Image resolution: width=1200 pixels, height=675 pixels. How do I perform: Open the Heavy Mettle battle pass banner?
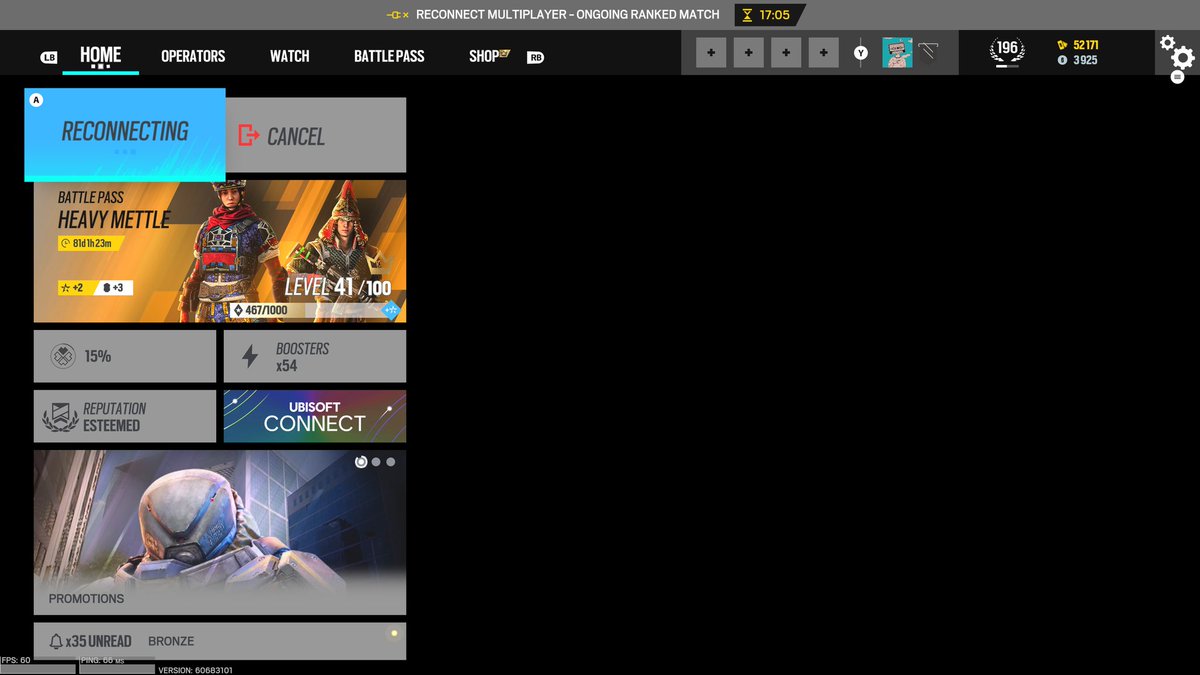coord(220,251)
